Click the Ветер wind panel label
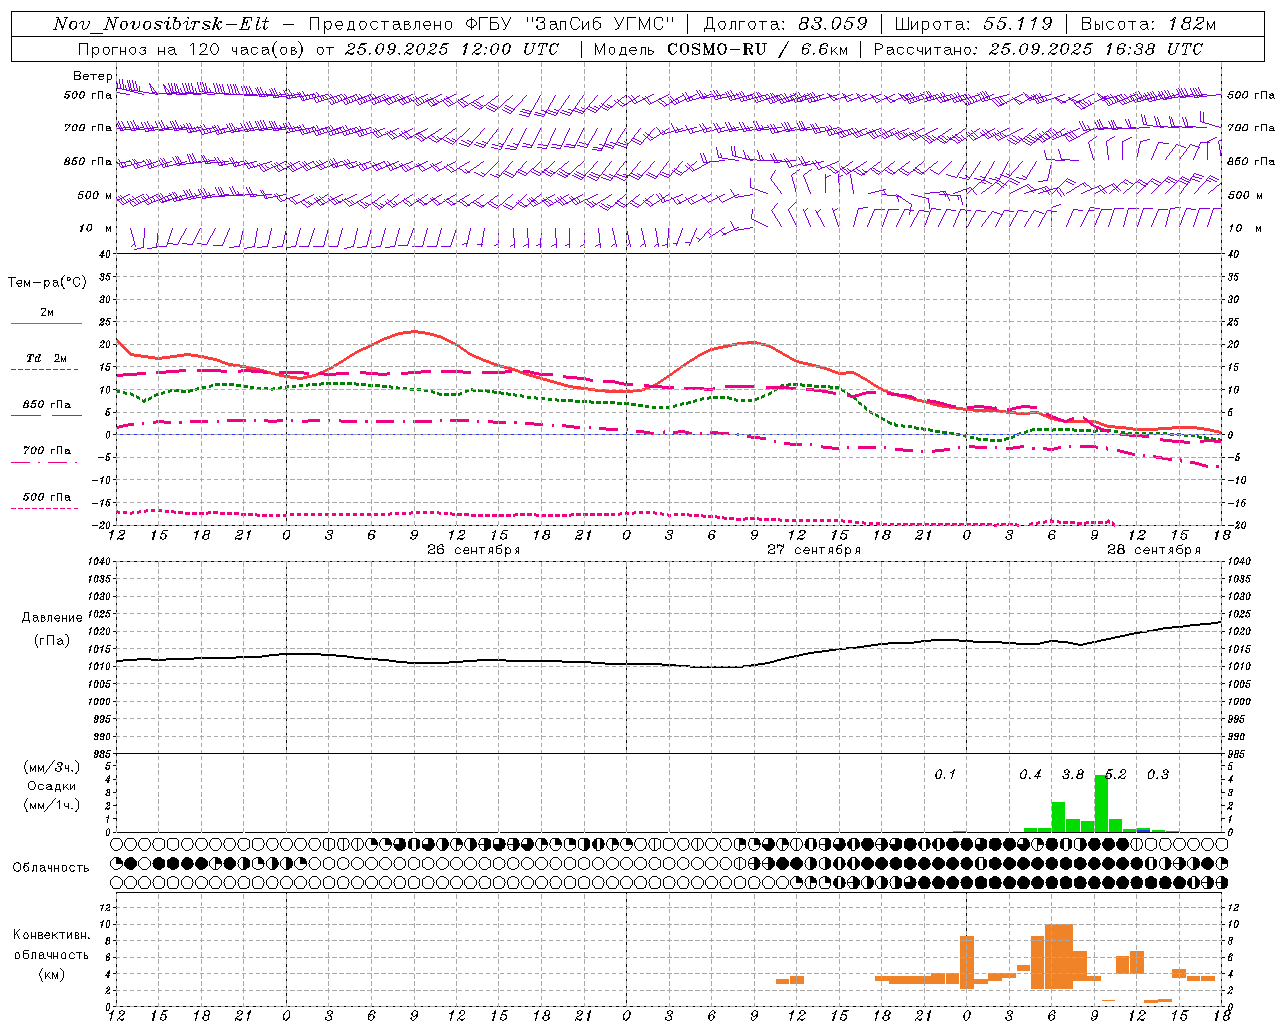This screenshot has width=1280, height=1024. pos(92,76)
